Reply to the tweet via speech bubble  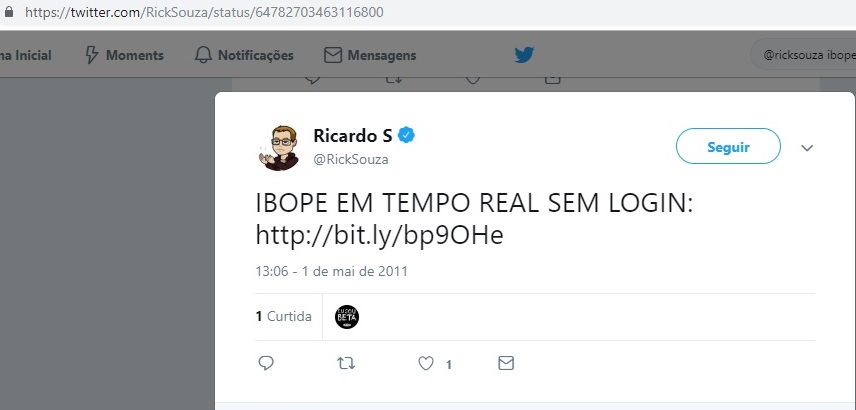click(x=265, y=363)
